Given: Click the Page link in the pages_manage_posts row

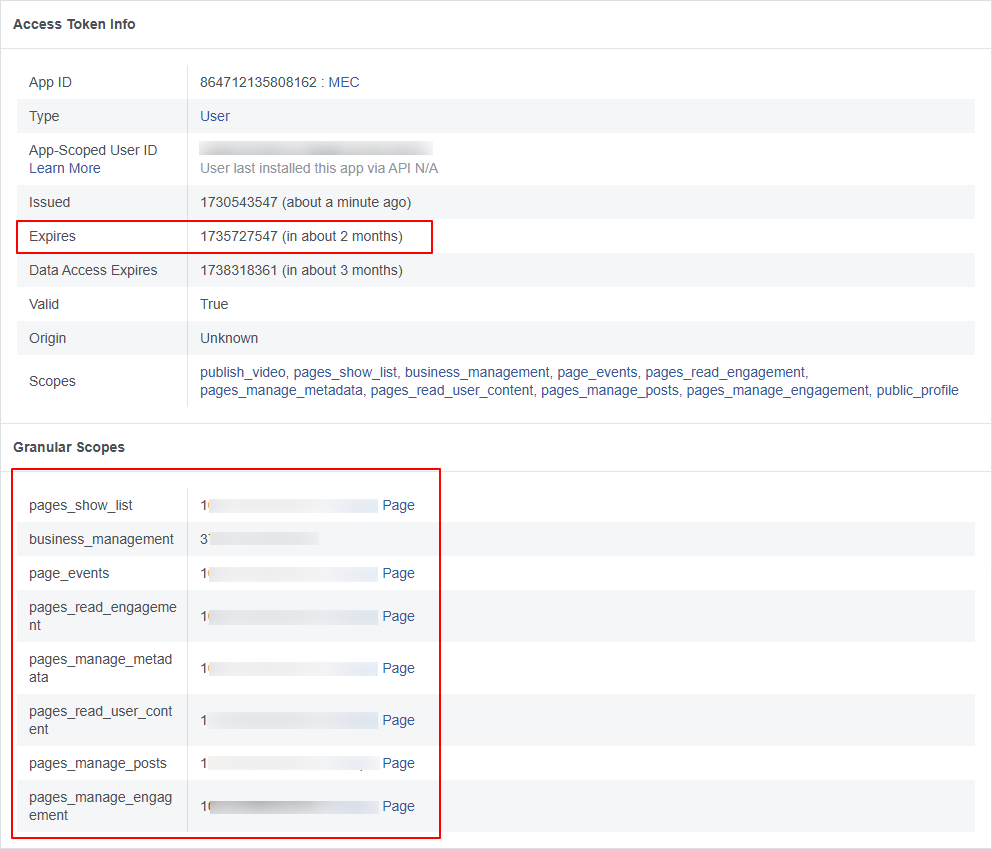Looking at the screenshot, I should point(398,763).
